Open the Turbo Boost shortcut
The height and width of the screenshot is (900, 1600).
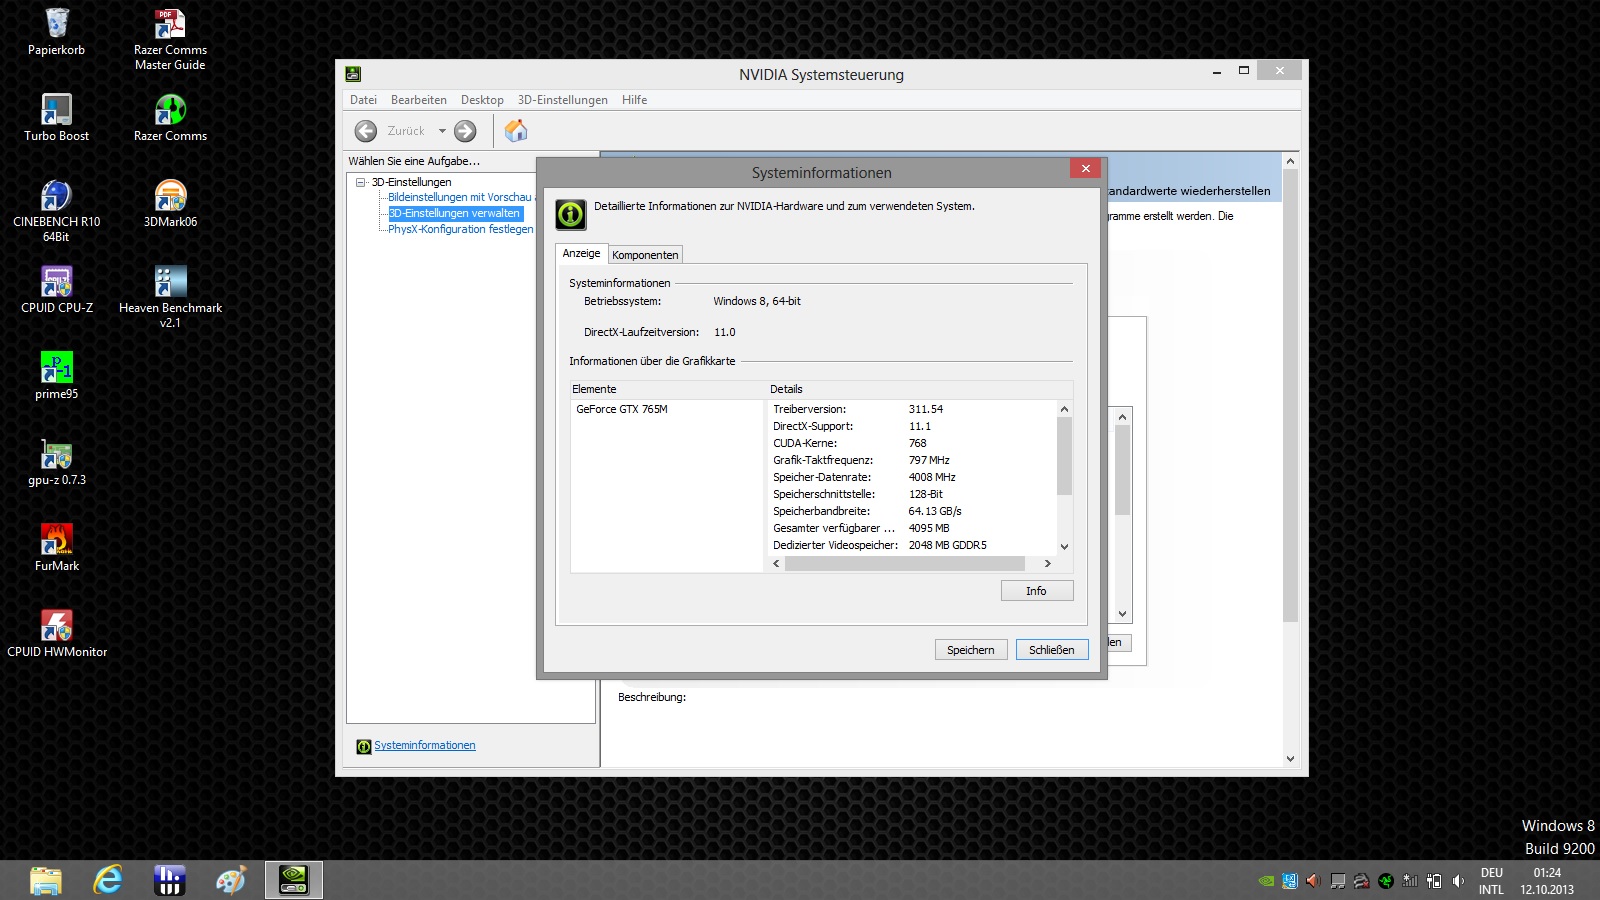point(57,118)
